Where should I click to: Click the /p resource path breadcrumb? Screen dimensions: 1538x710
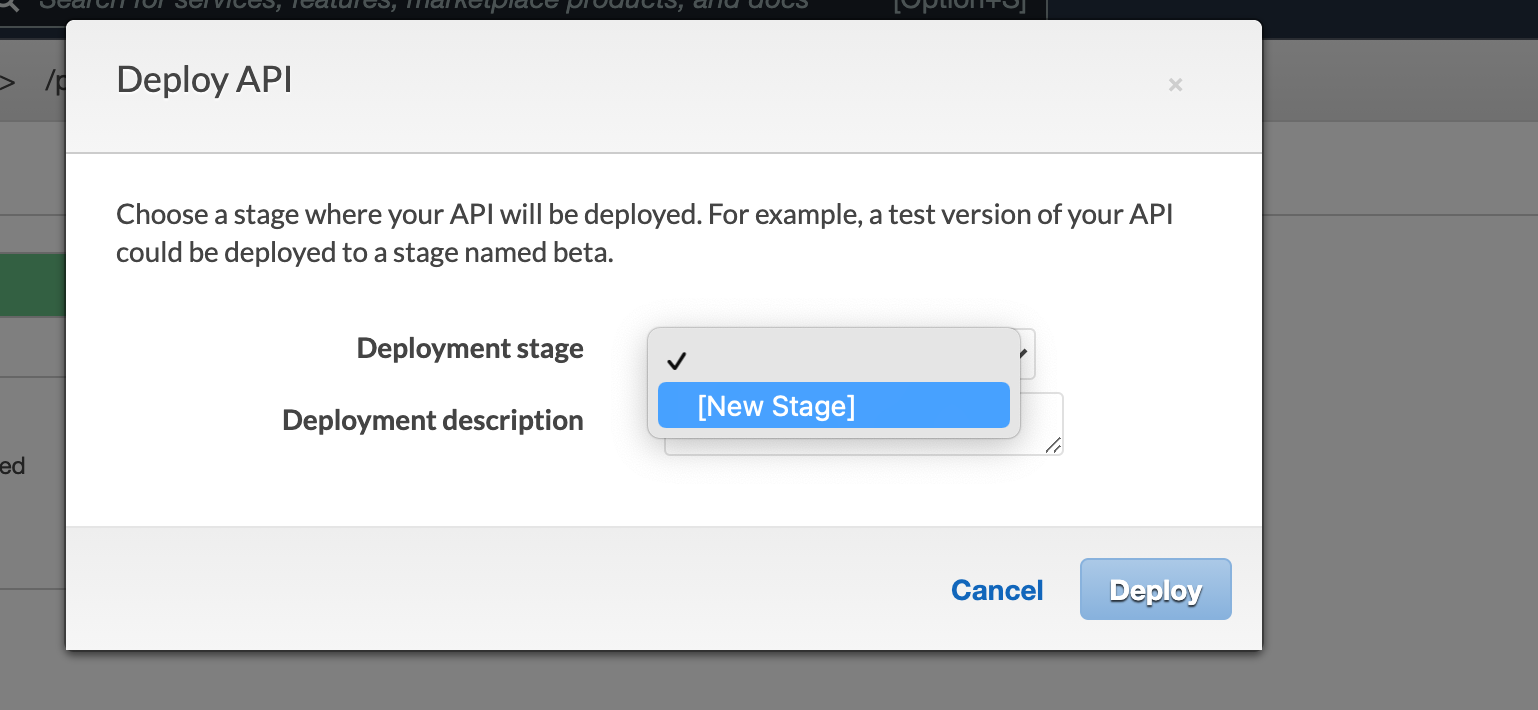[54, 82]
